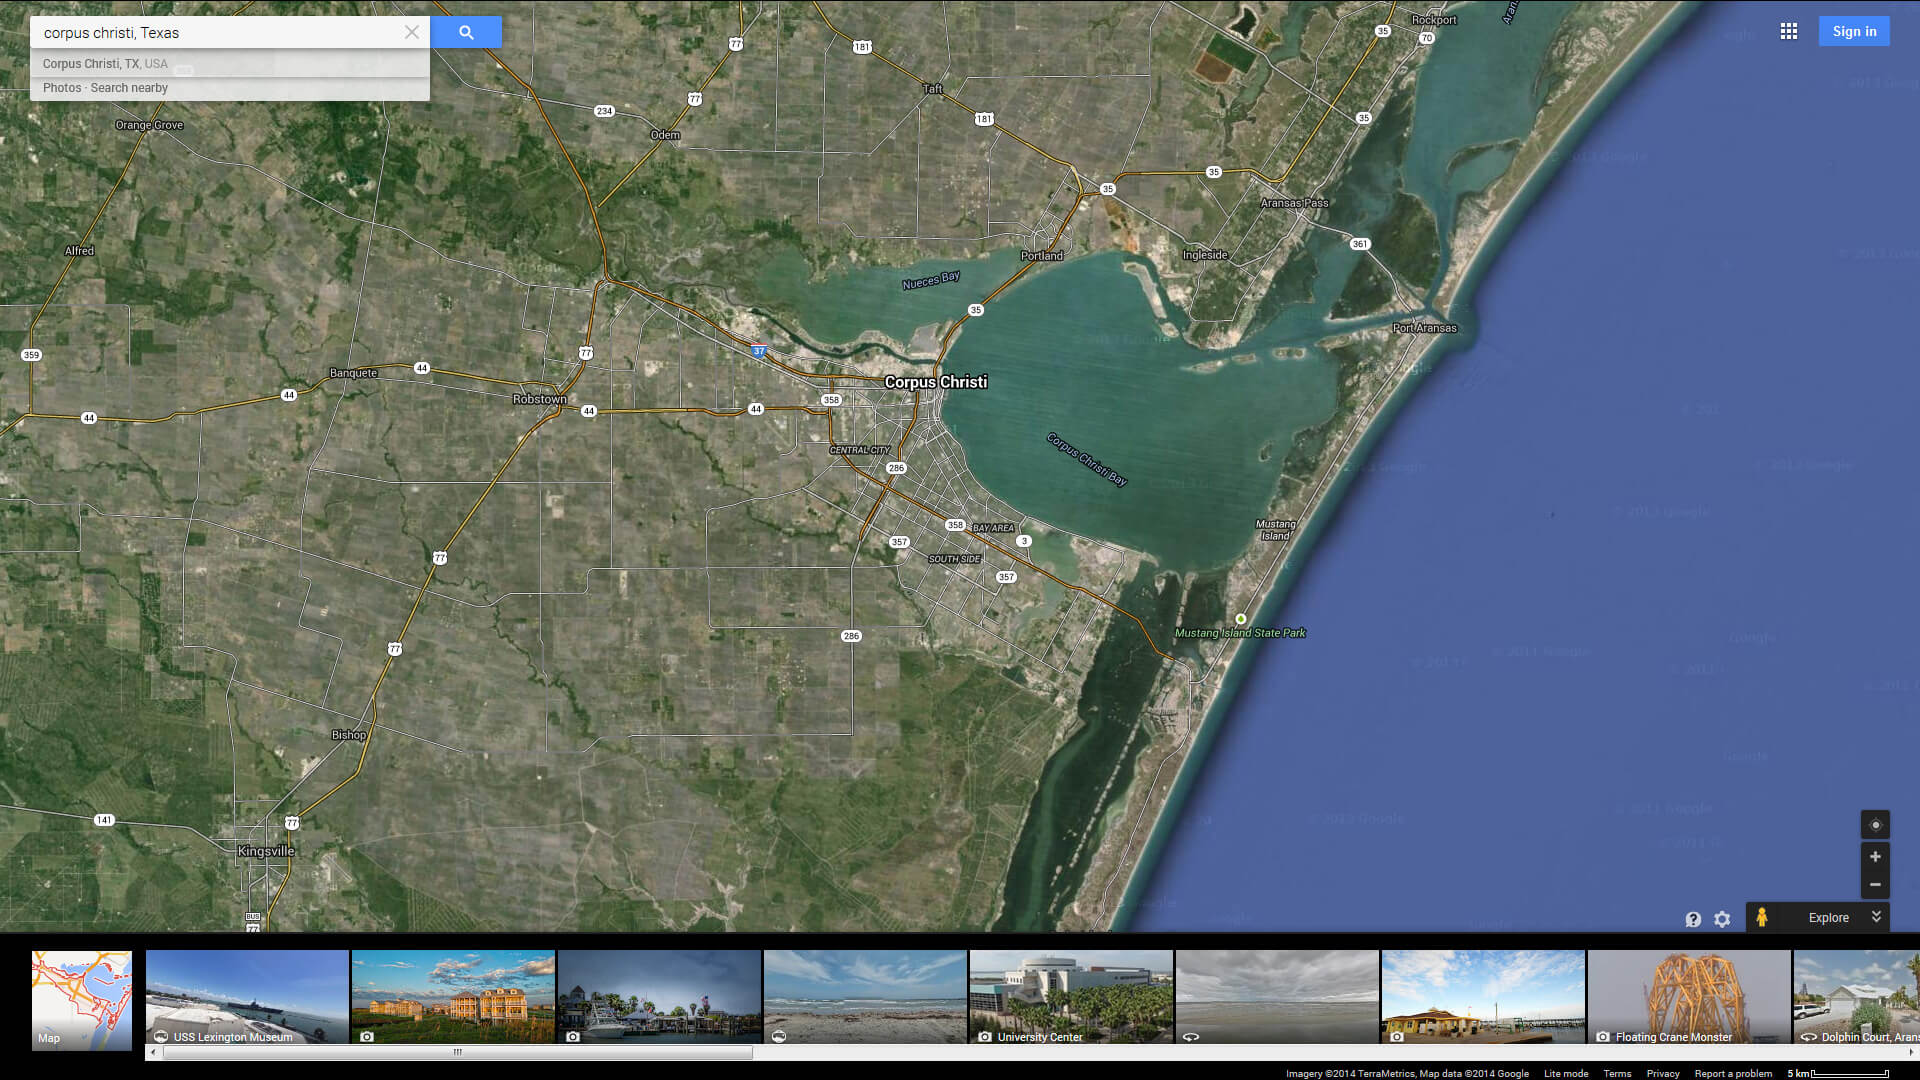Show my location on the map
Image resolution: width=1920 pixels, height=1080 pixels.
click(x=1875, y=825)
